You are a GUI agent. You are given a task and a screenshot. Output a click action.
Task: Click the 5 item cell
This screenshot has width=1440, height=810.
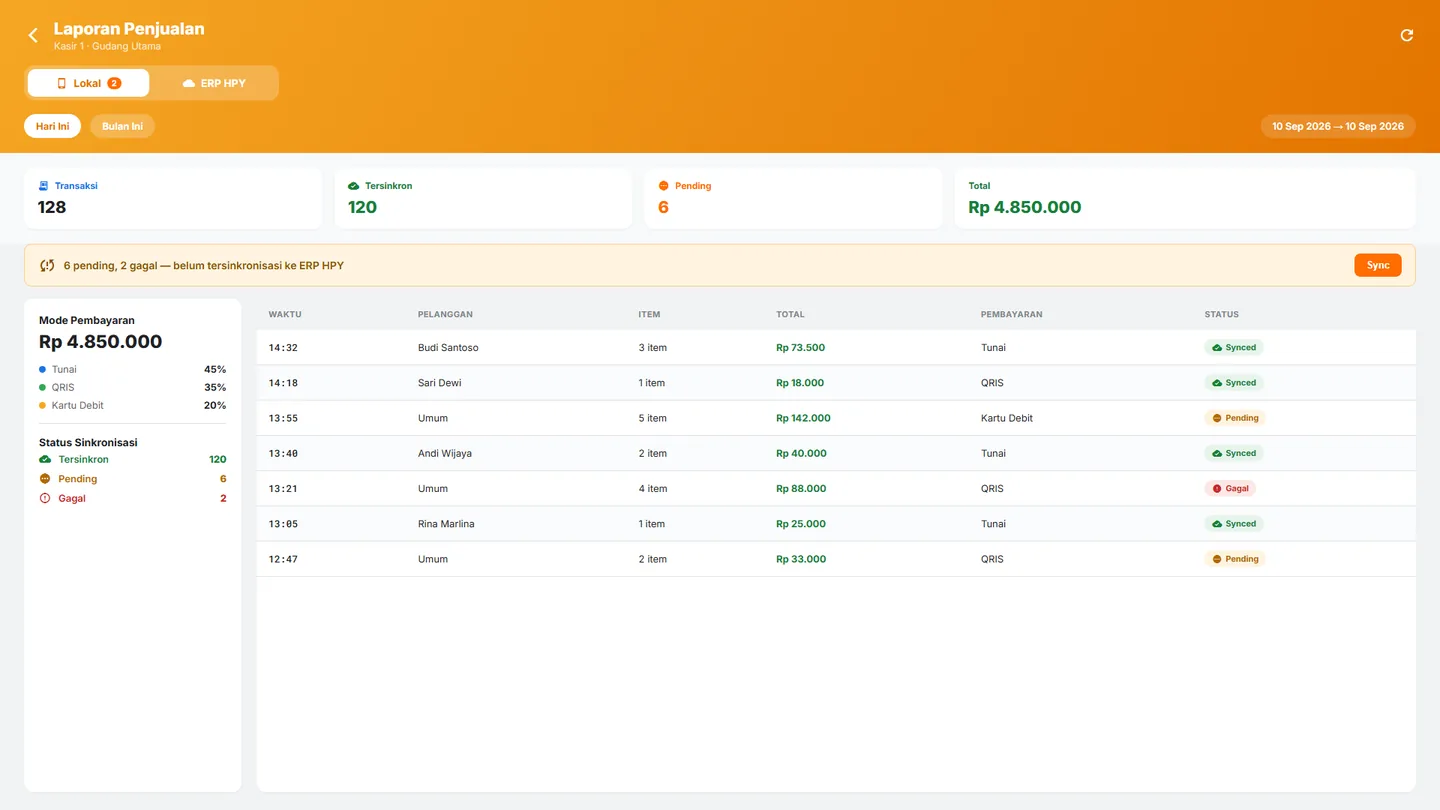coord(653,418)
